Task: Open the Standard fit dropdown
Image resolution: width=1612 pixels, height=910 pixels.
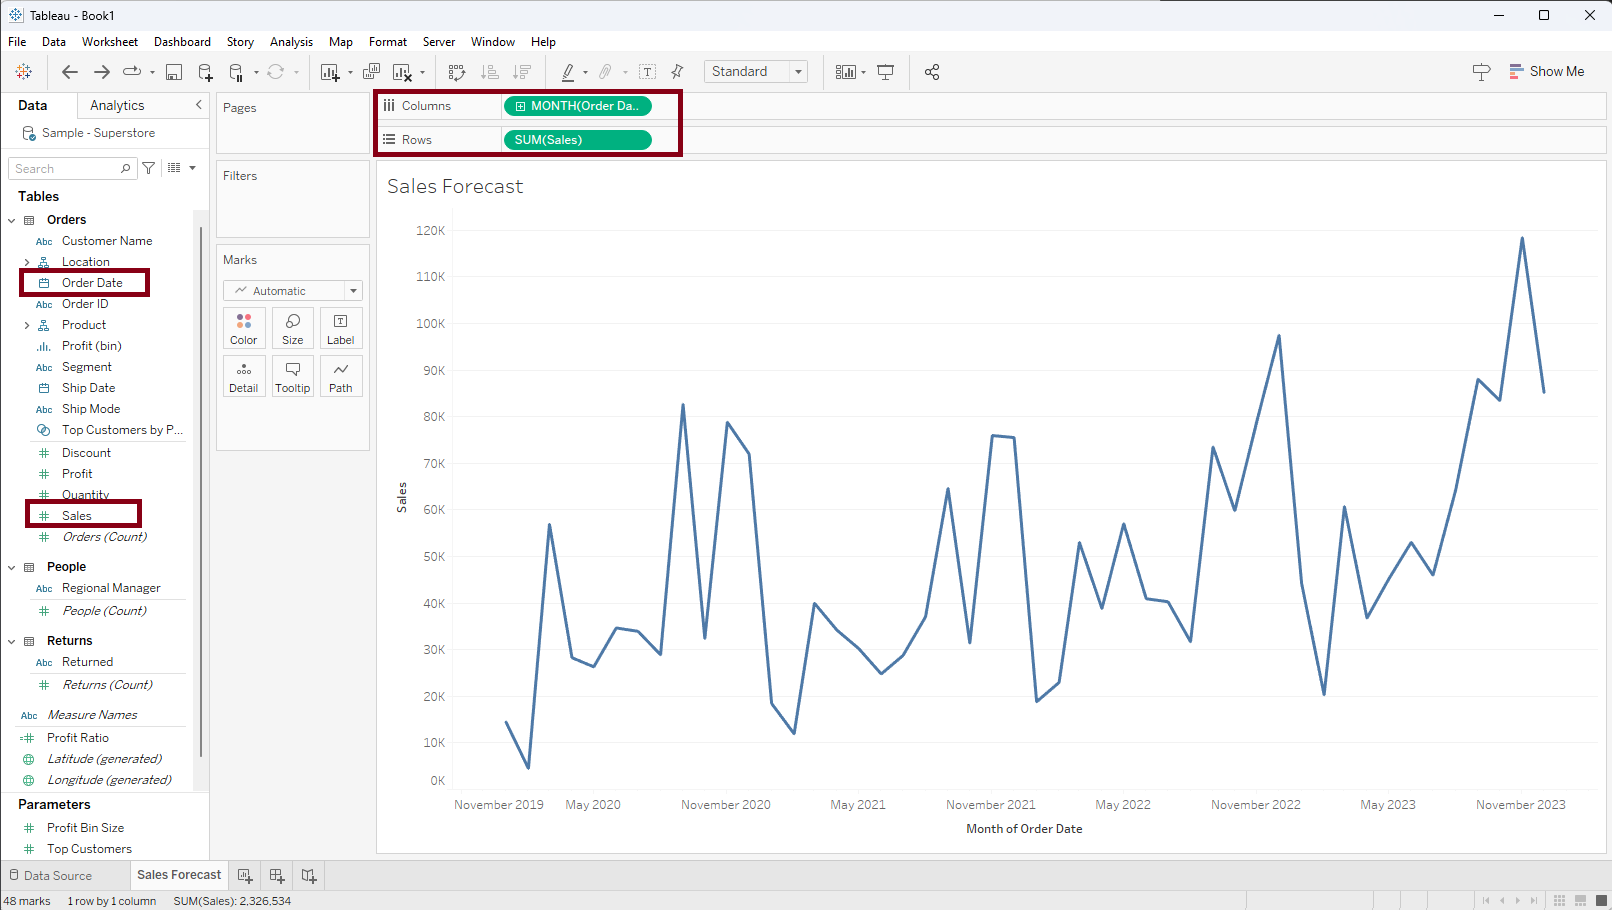Action: tap(755, 72)
